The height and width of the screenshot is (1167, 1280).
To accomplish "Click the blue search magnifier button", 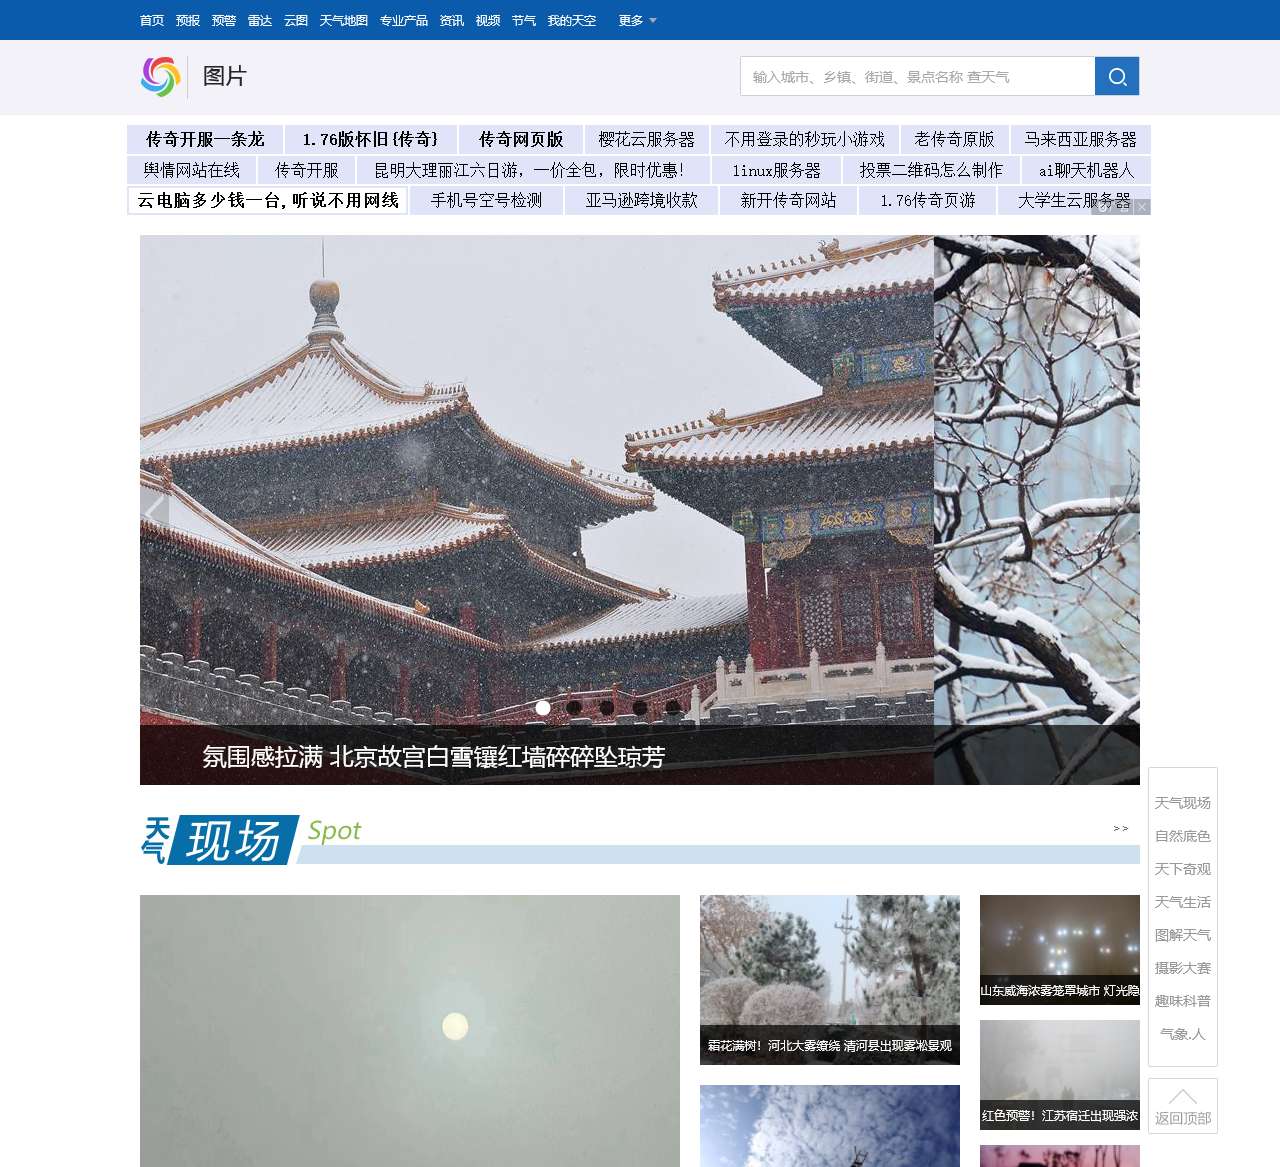I will pyautogui.click(x=1117, y=76).
